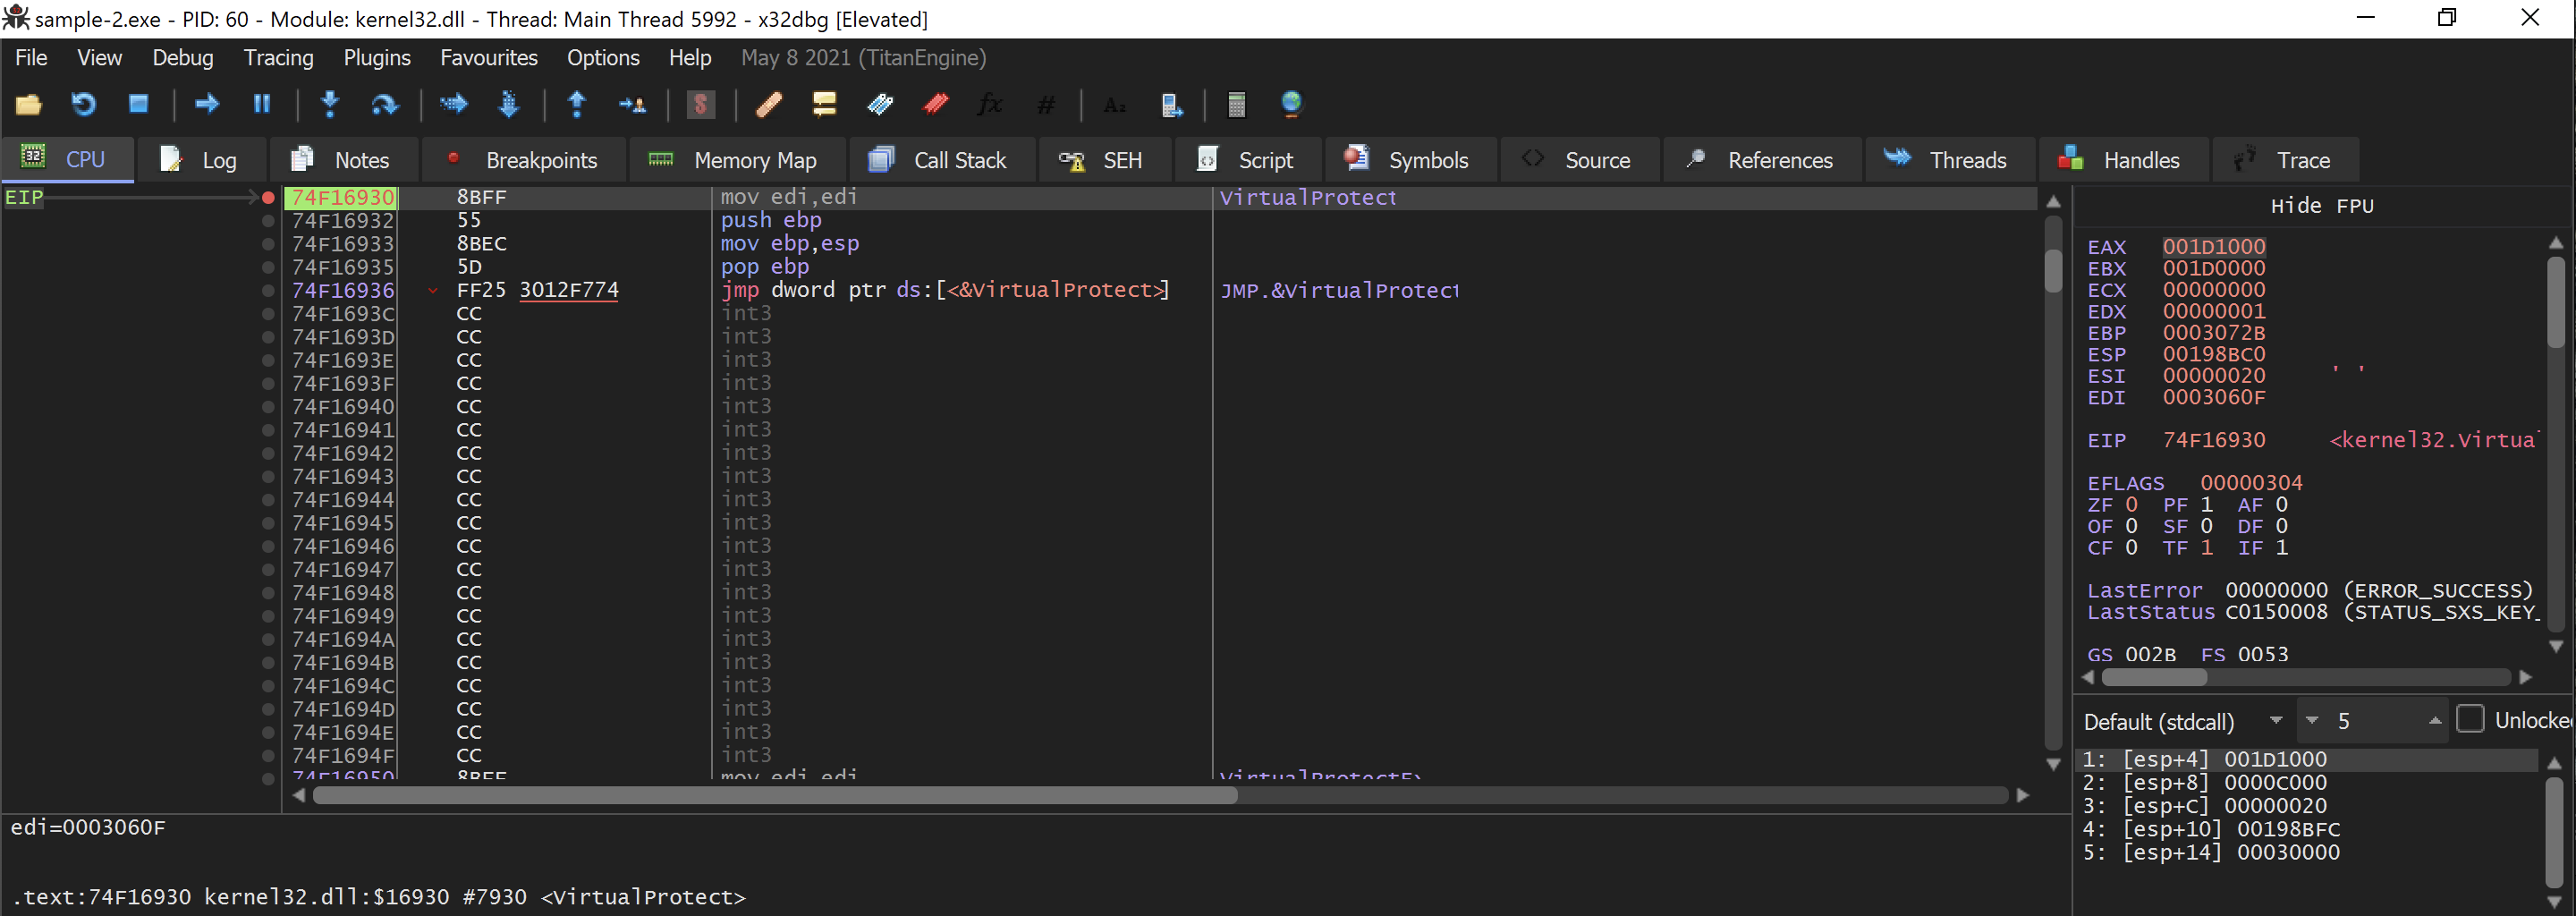
Task: Toggle the Unlocked checkbox in the arguments panel
Action: 2470,720
